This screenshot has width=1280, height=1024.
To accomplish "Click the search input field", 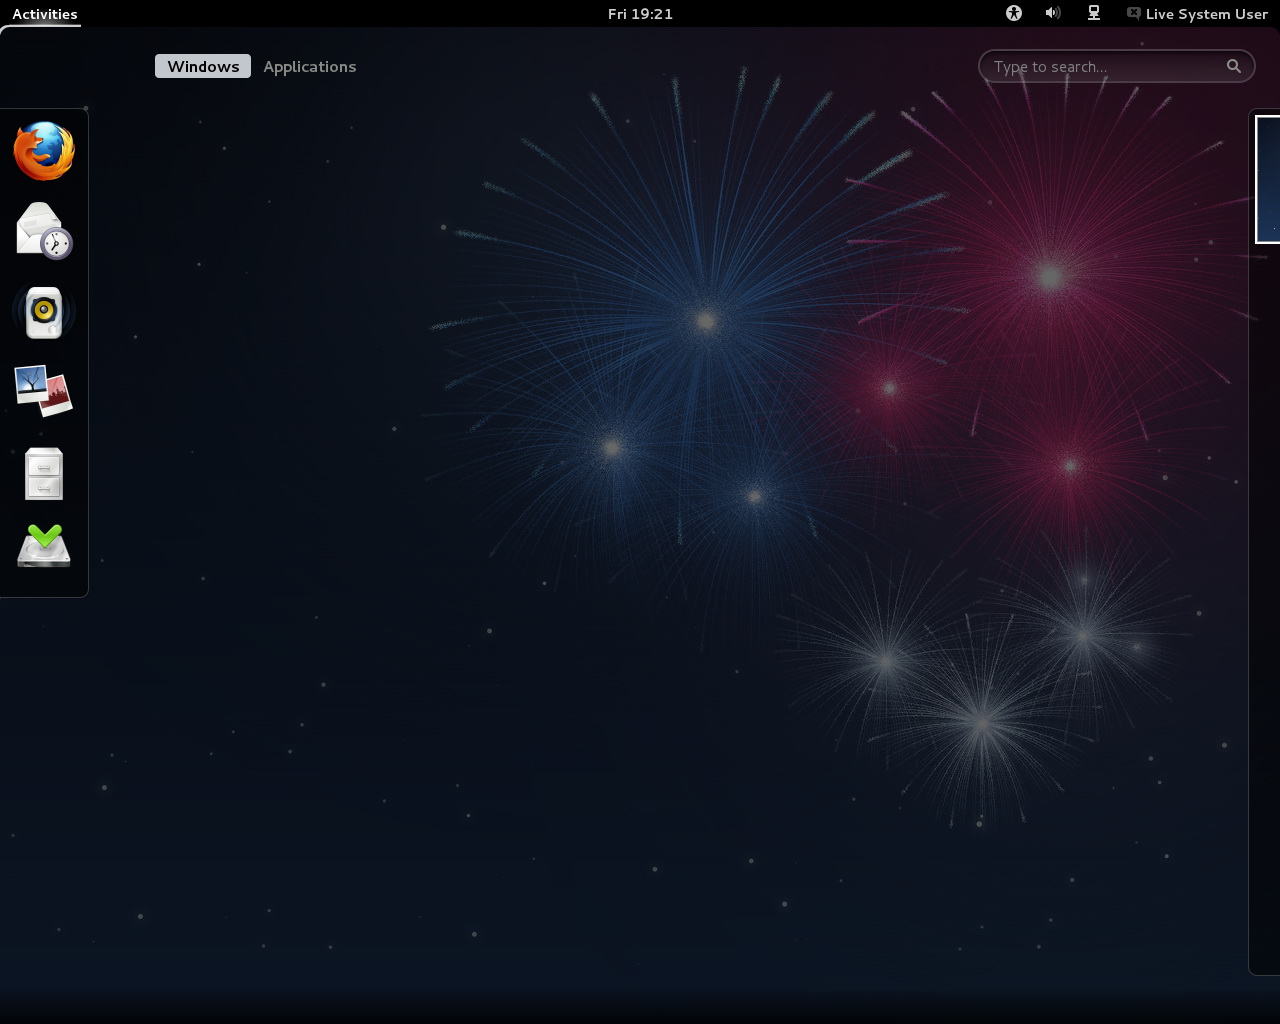I will [1100, 66].
